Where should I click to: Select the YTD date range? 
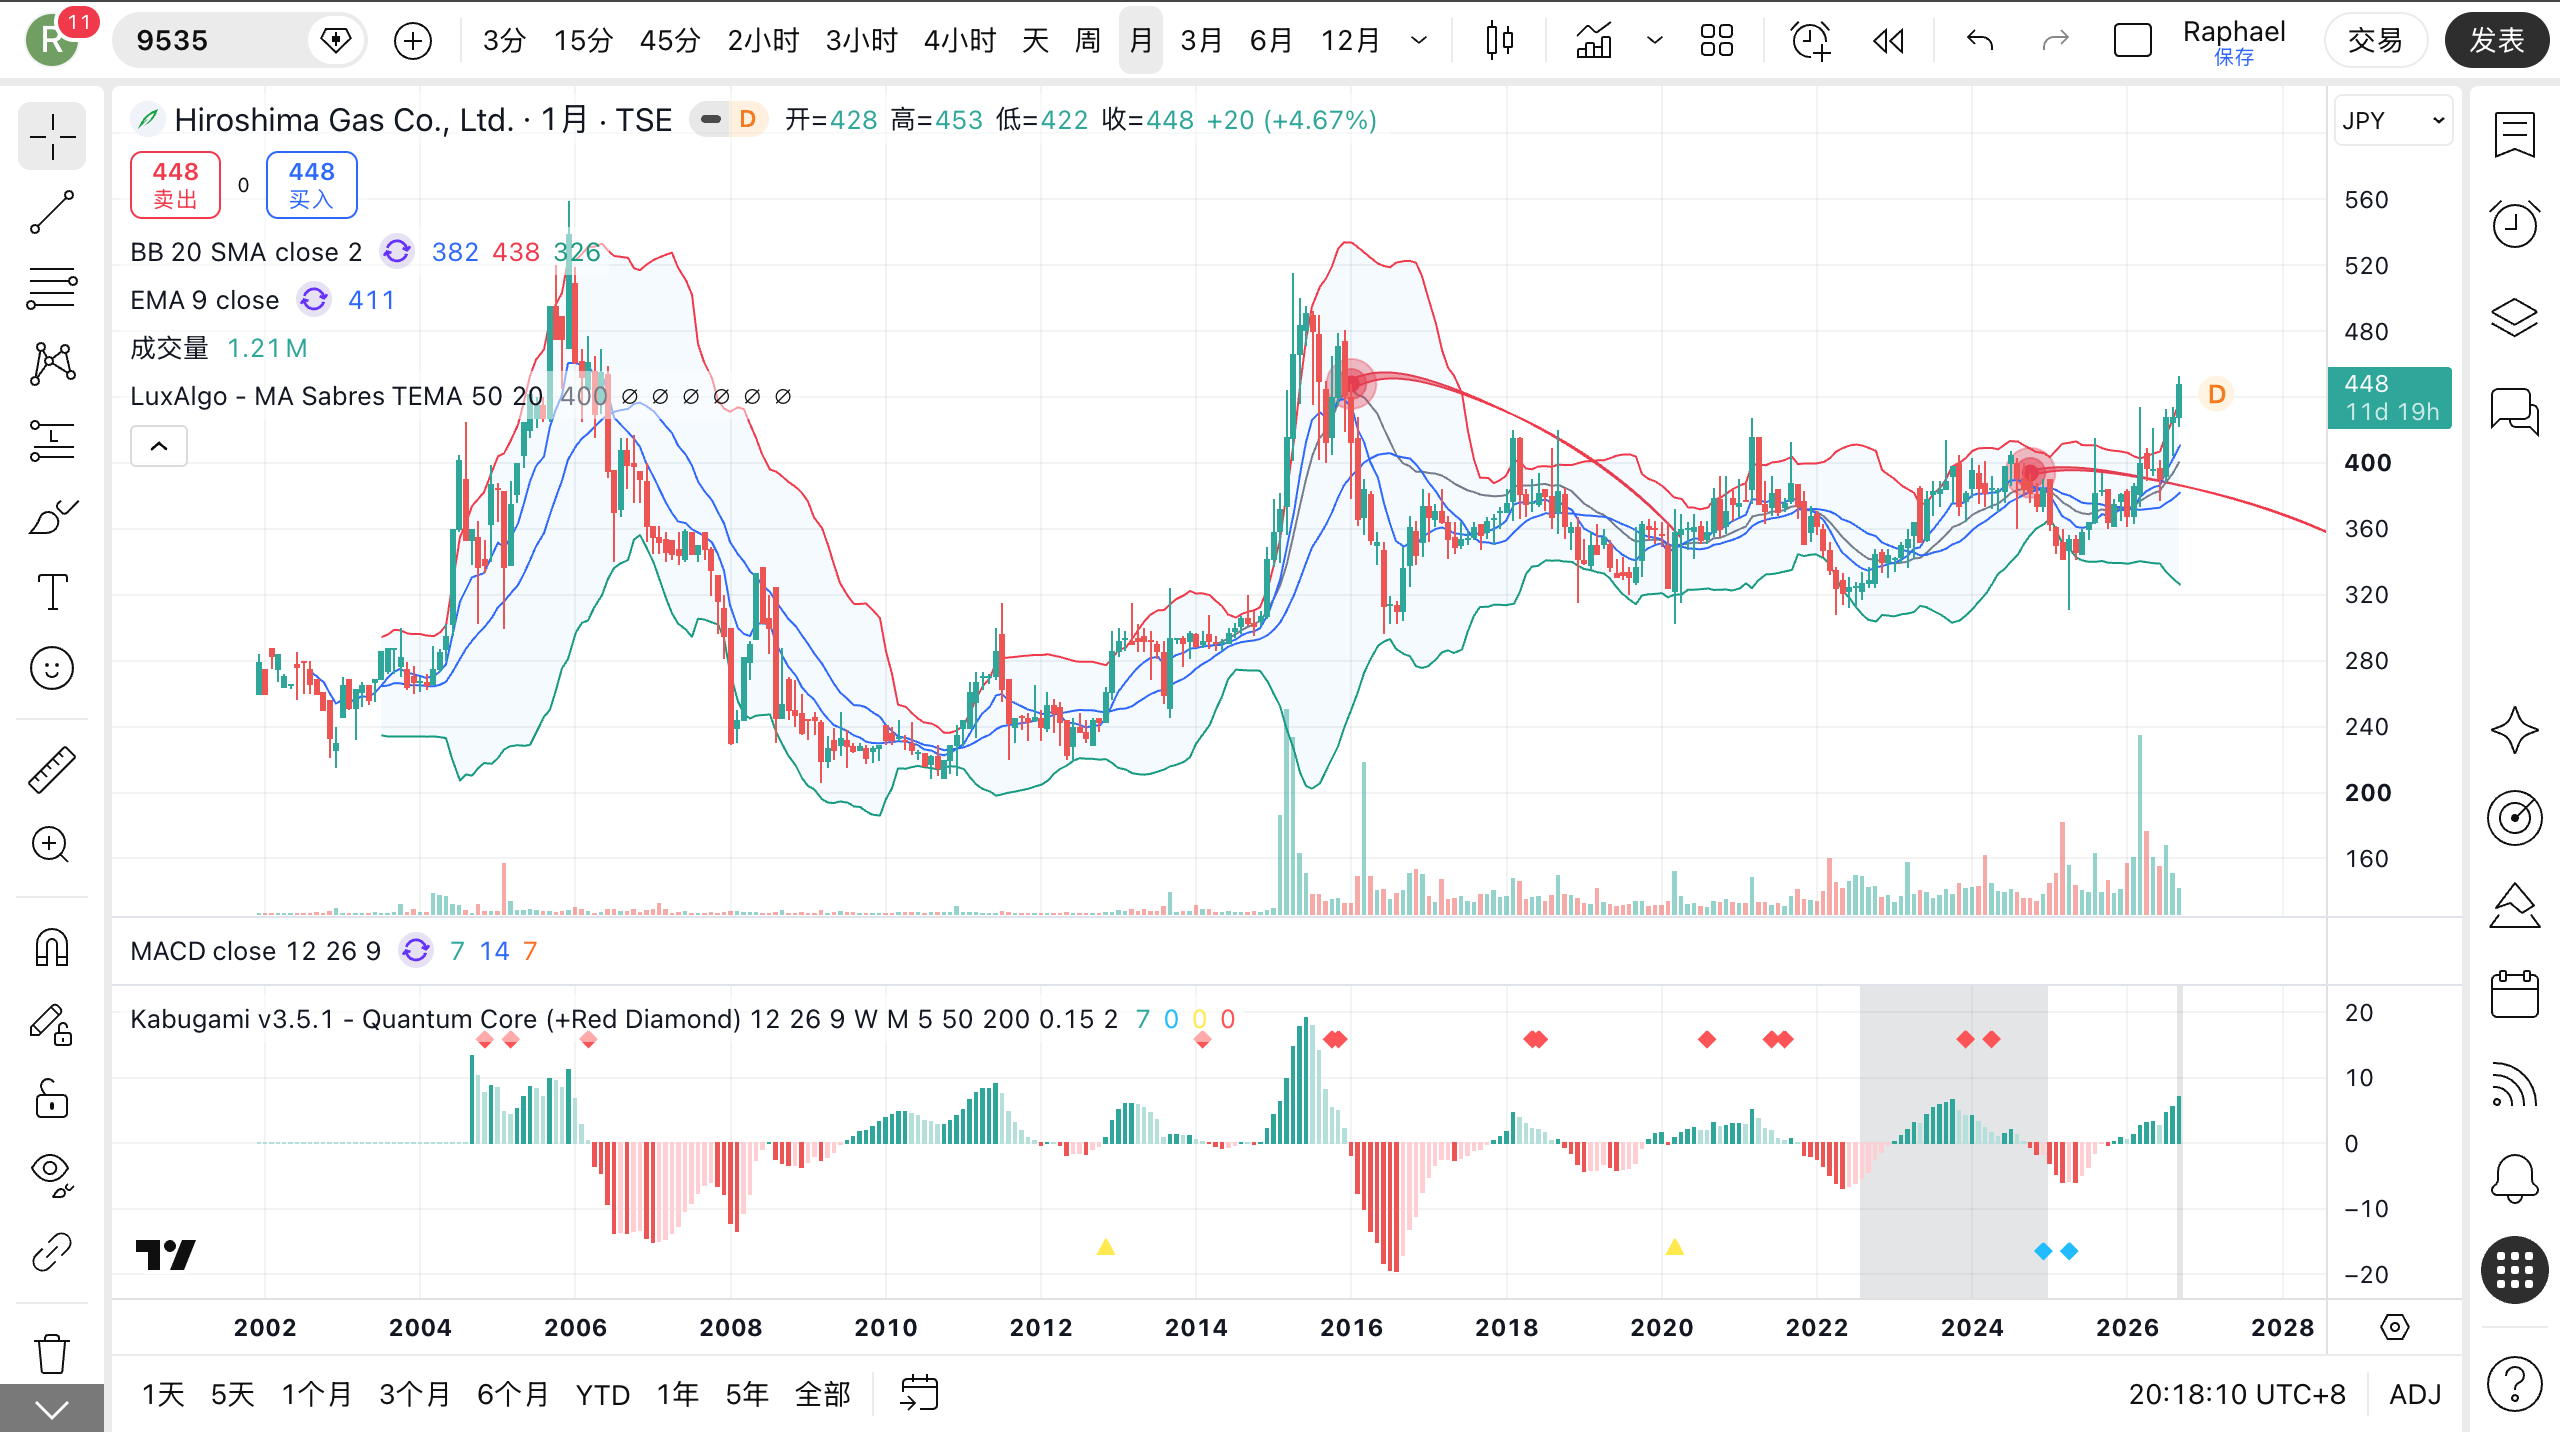pyautogui.click(x=602, y=1394)
